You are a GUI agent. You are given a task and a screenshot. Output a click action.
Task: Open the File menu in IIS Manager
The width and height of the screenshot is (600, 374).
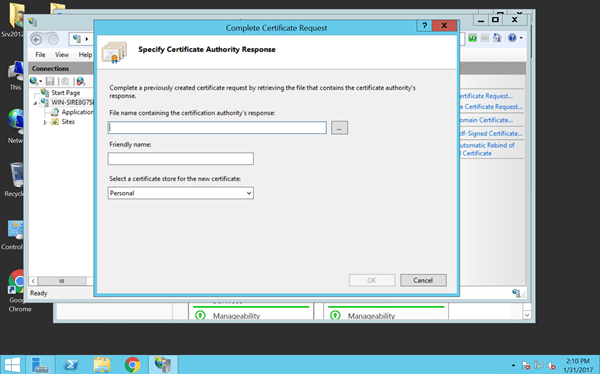[x=40, y=55]
